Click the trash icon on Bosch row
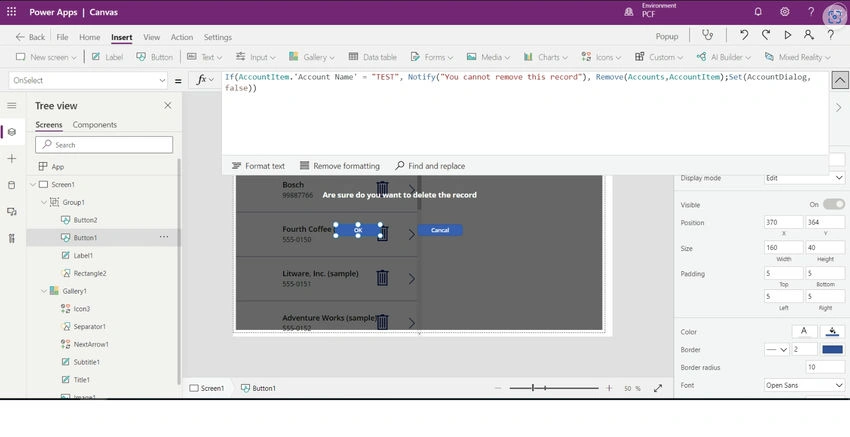The image size is (850, 437). [382, 188]
